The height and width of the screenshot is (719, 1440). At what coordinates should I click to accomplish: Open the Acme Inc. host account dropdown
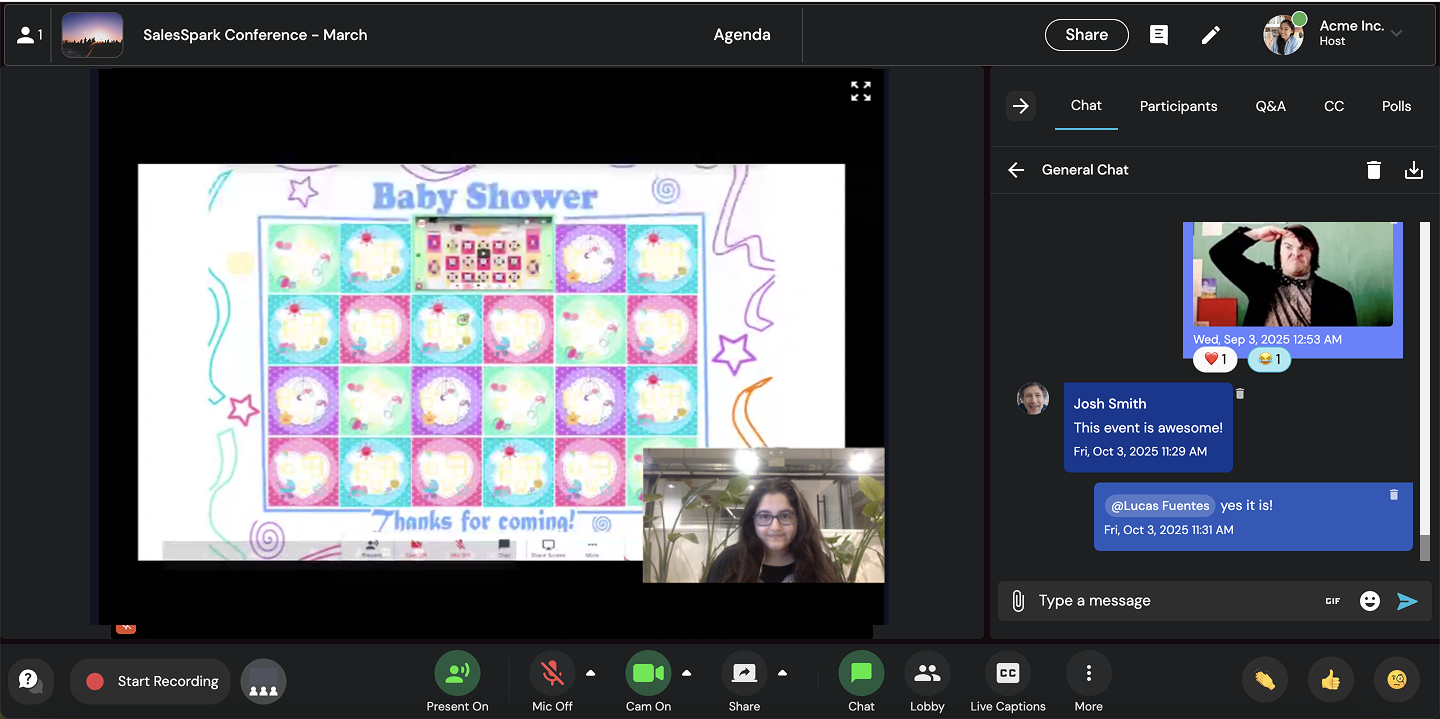[x=1396, y=34]
